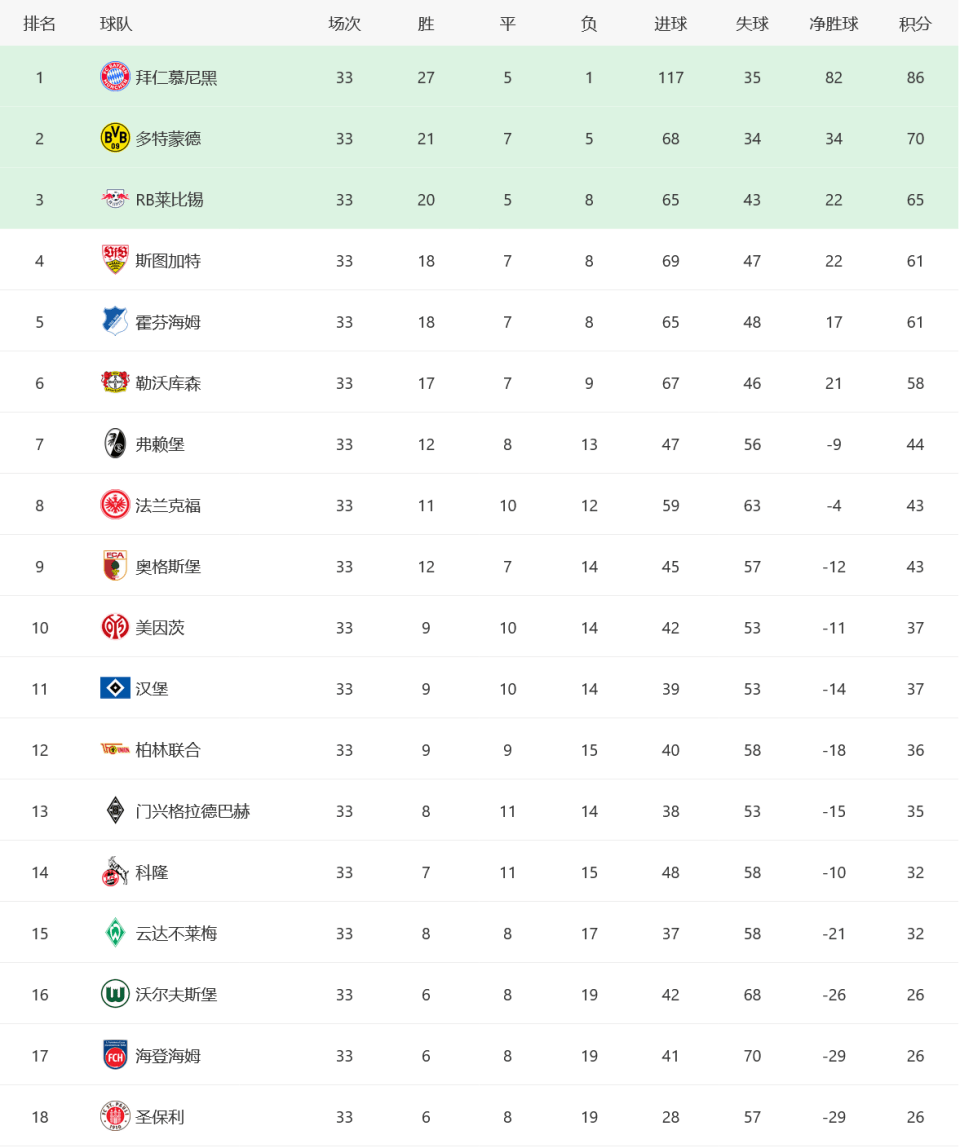Click the Hamburg SV diamond logo
The image size is (960, 1148).
pos(115,688)
